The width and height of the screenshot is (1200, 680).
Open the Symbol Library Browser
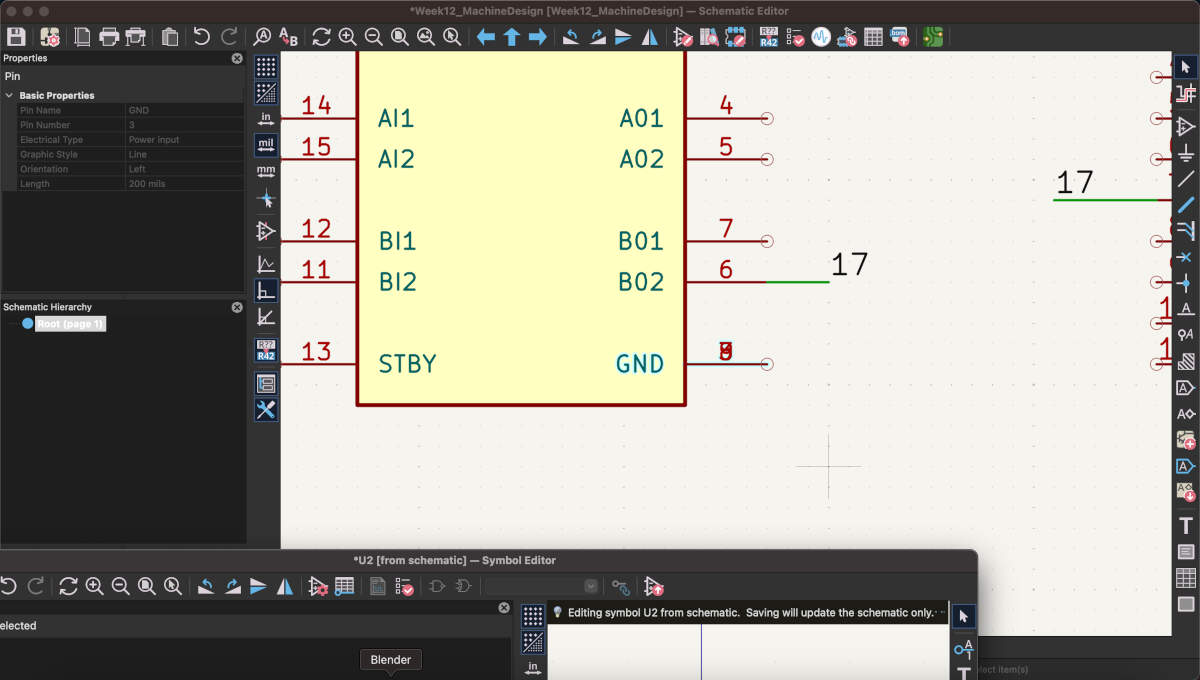click(709, 37)
